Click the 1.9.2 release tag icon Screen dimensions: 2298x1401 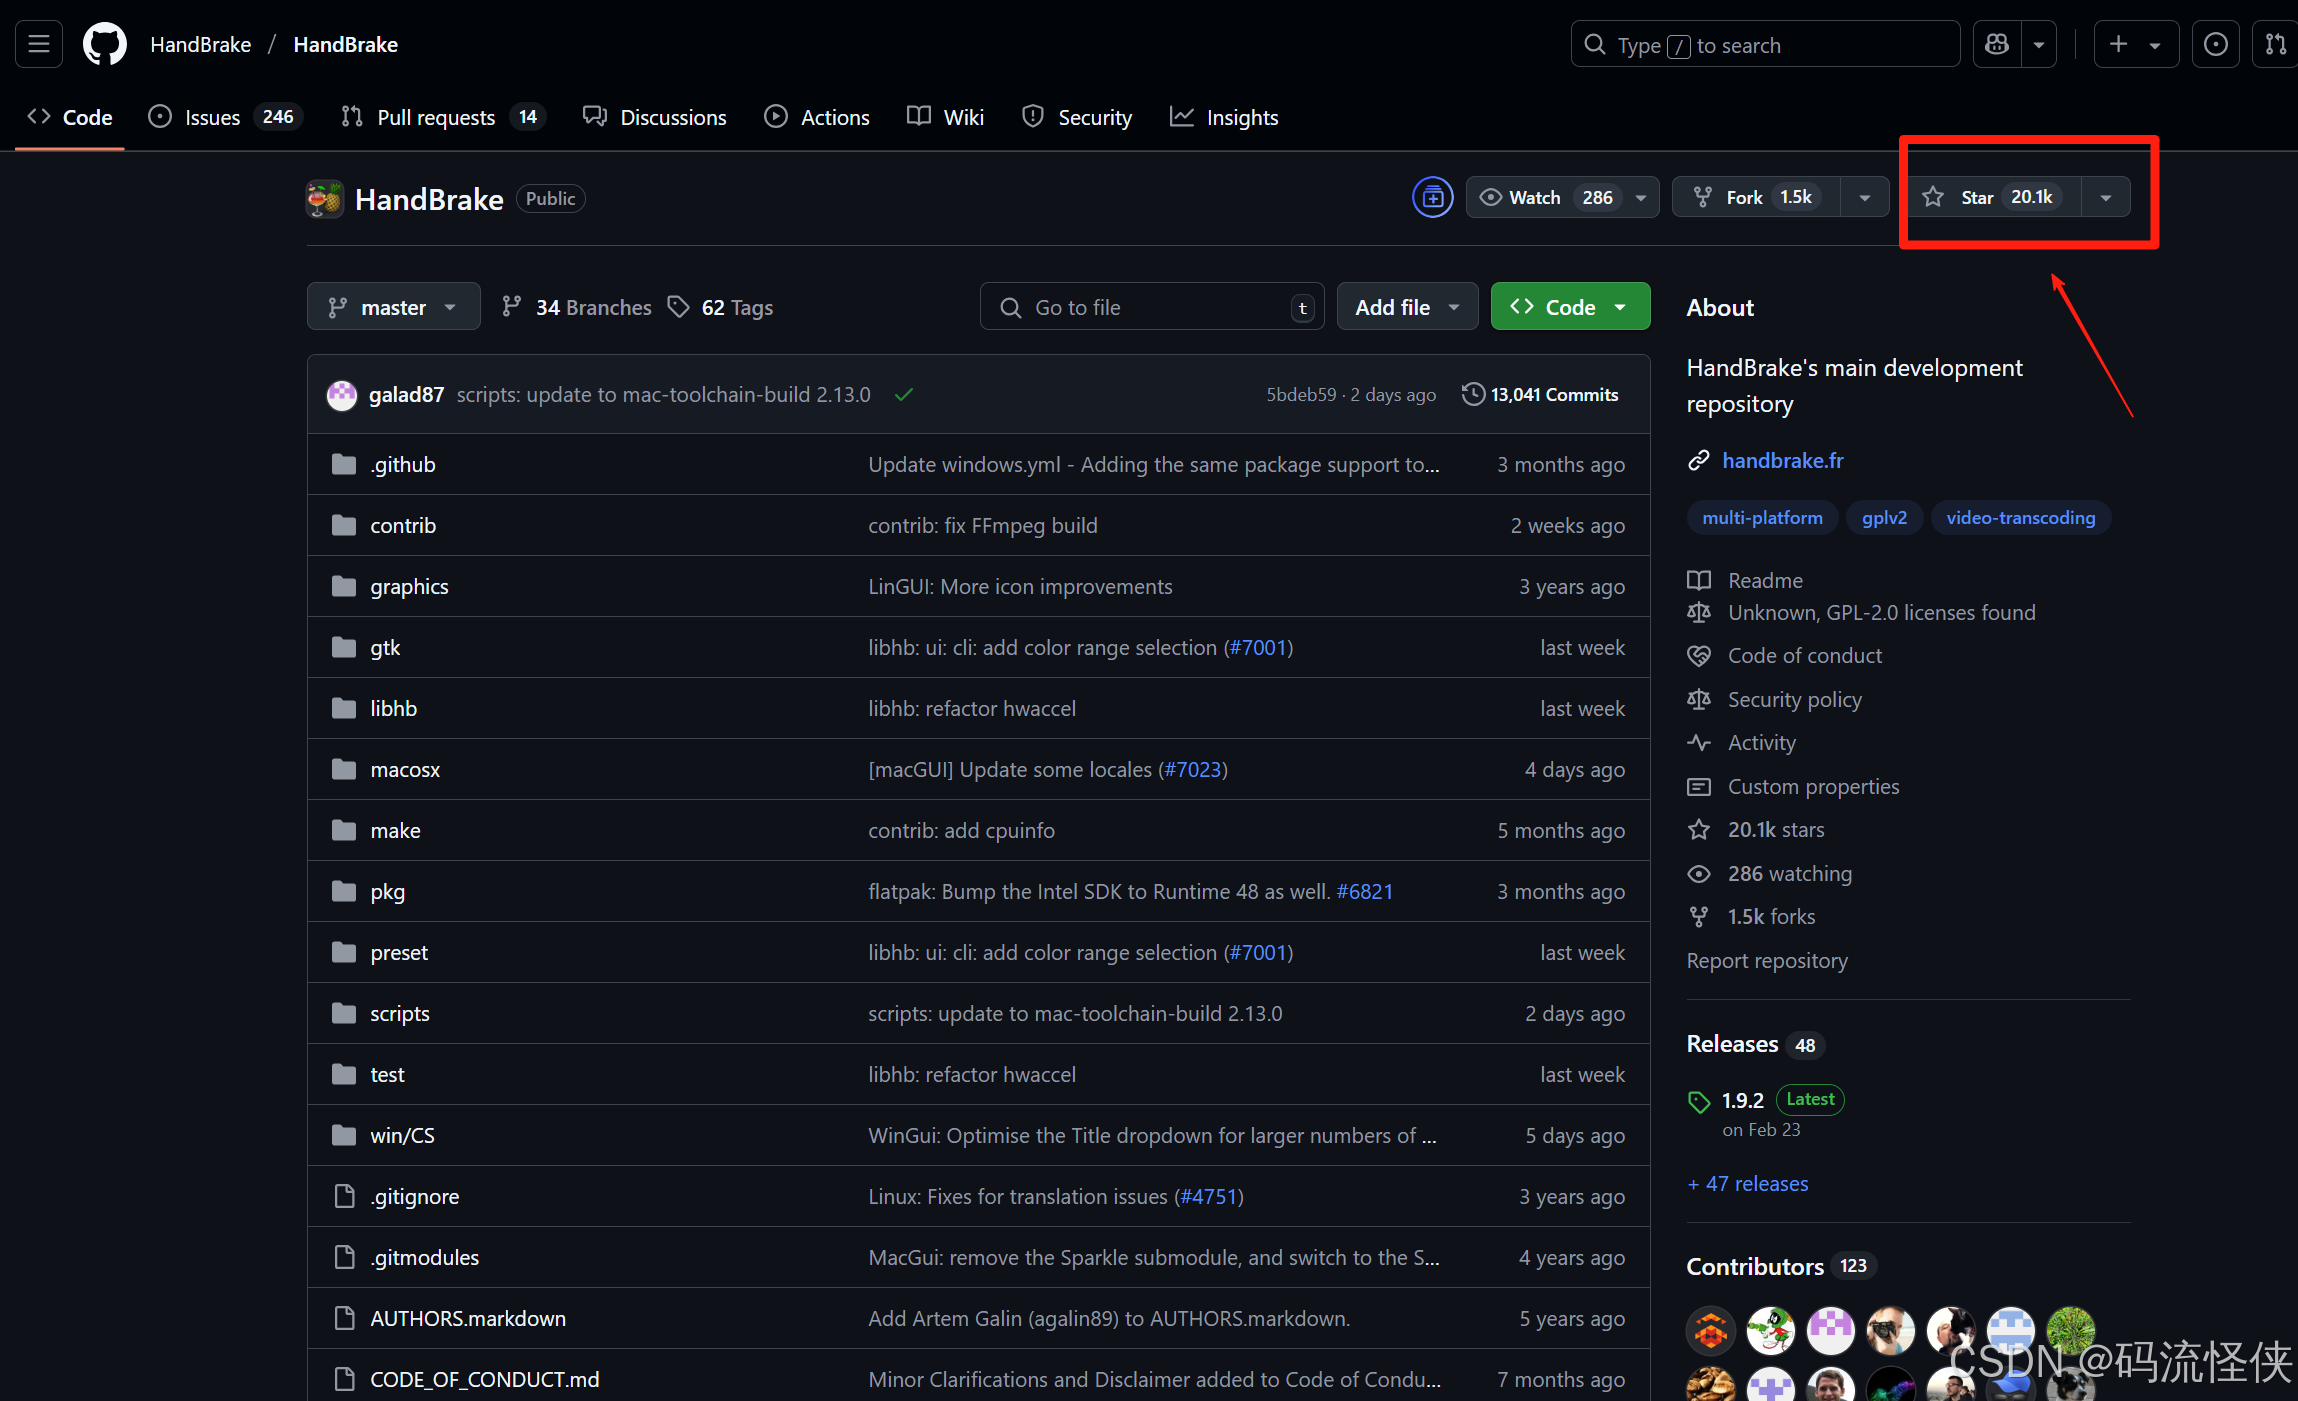pos(1699,1102)
